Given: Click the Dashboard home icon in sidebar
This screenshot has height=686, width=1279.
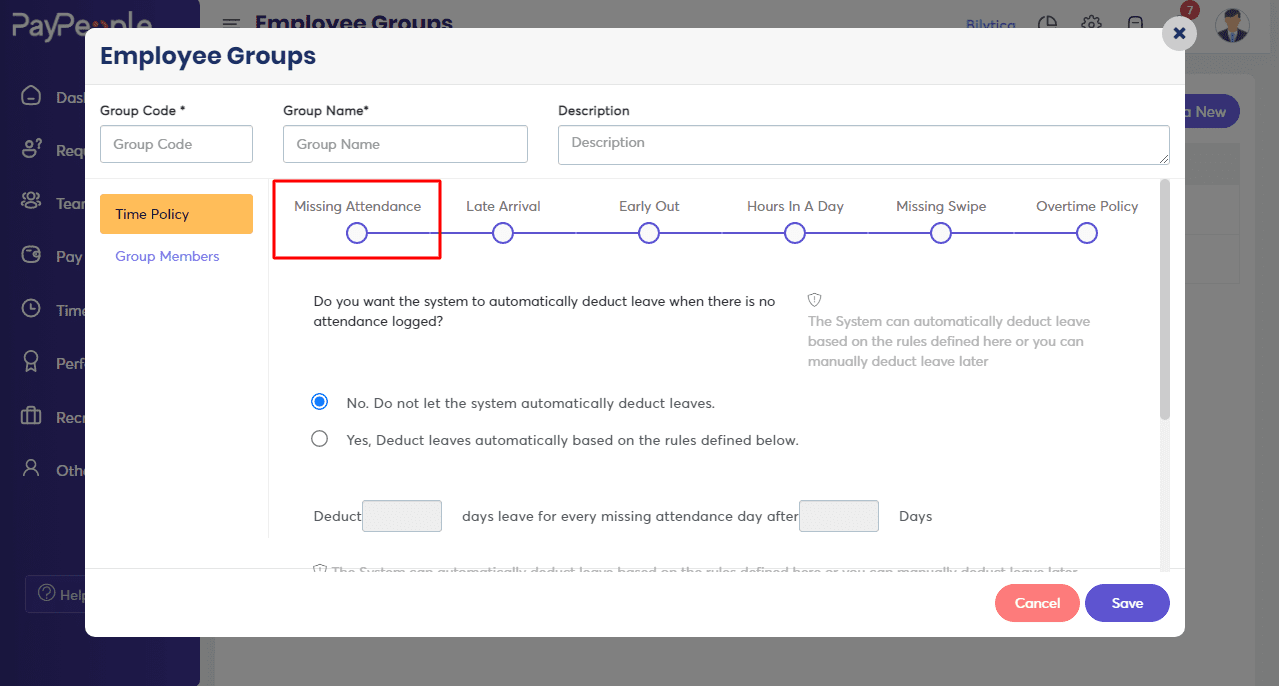Looking at the screenshot, I should click(32, 97).
